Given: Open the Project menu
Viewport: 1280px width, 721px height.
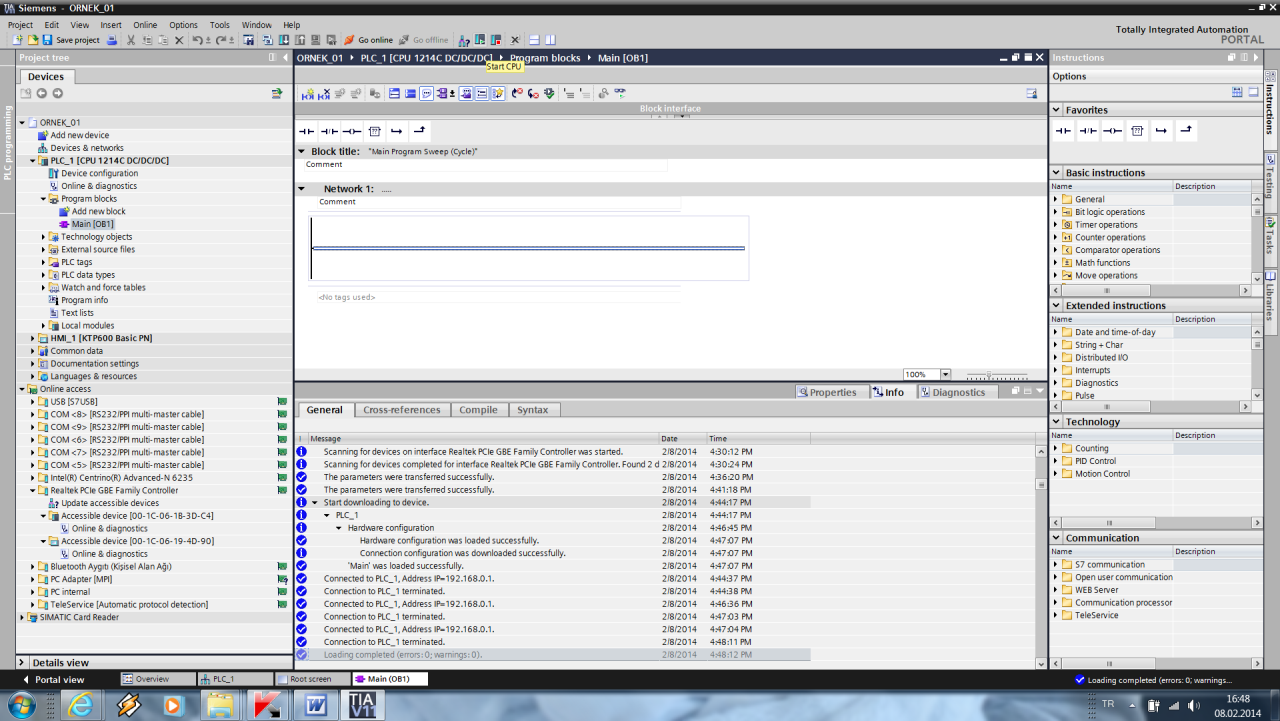Looking at the screenshot, I should click(x=21, y=25).
